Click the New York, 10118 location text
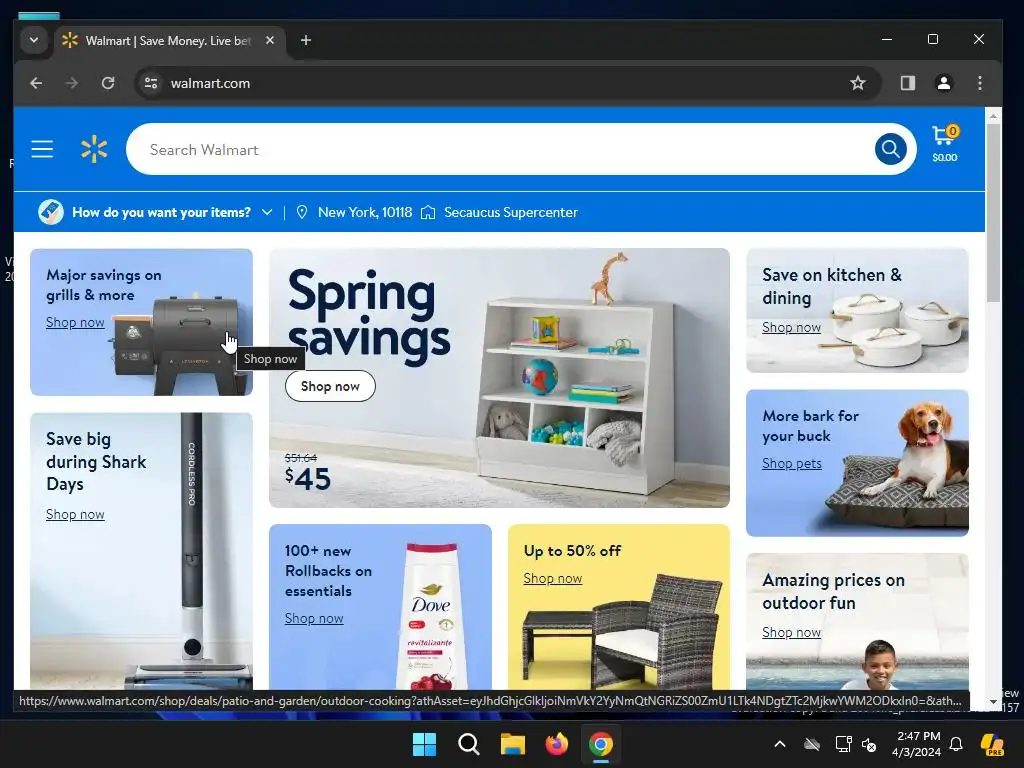This screenshot has width=1024, height=768. [365, 212]
